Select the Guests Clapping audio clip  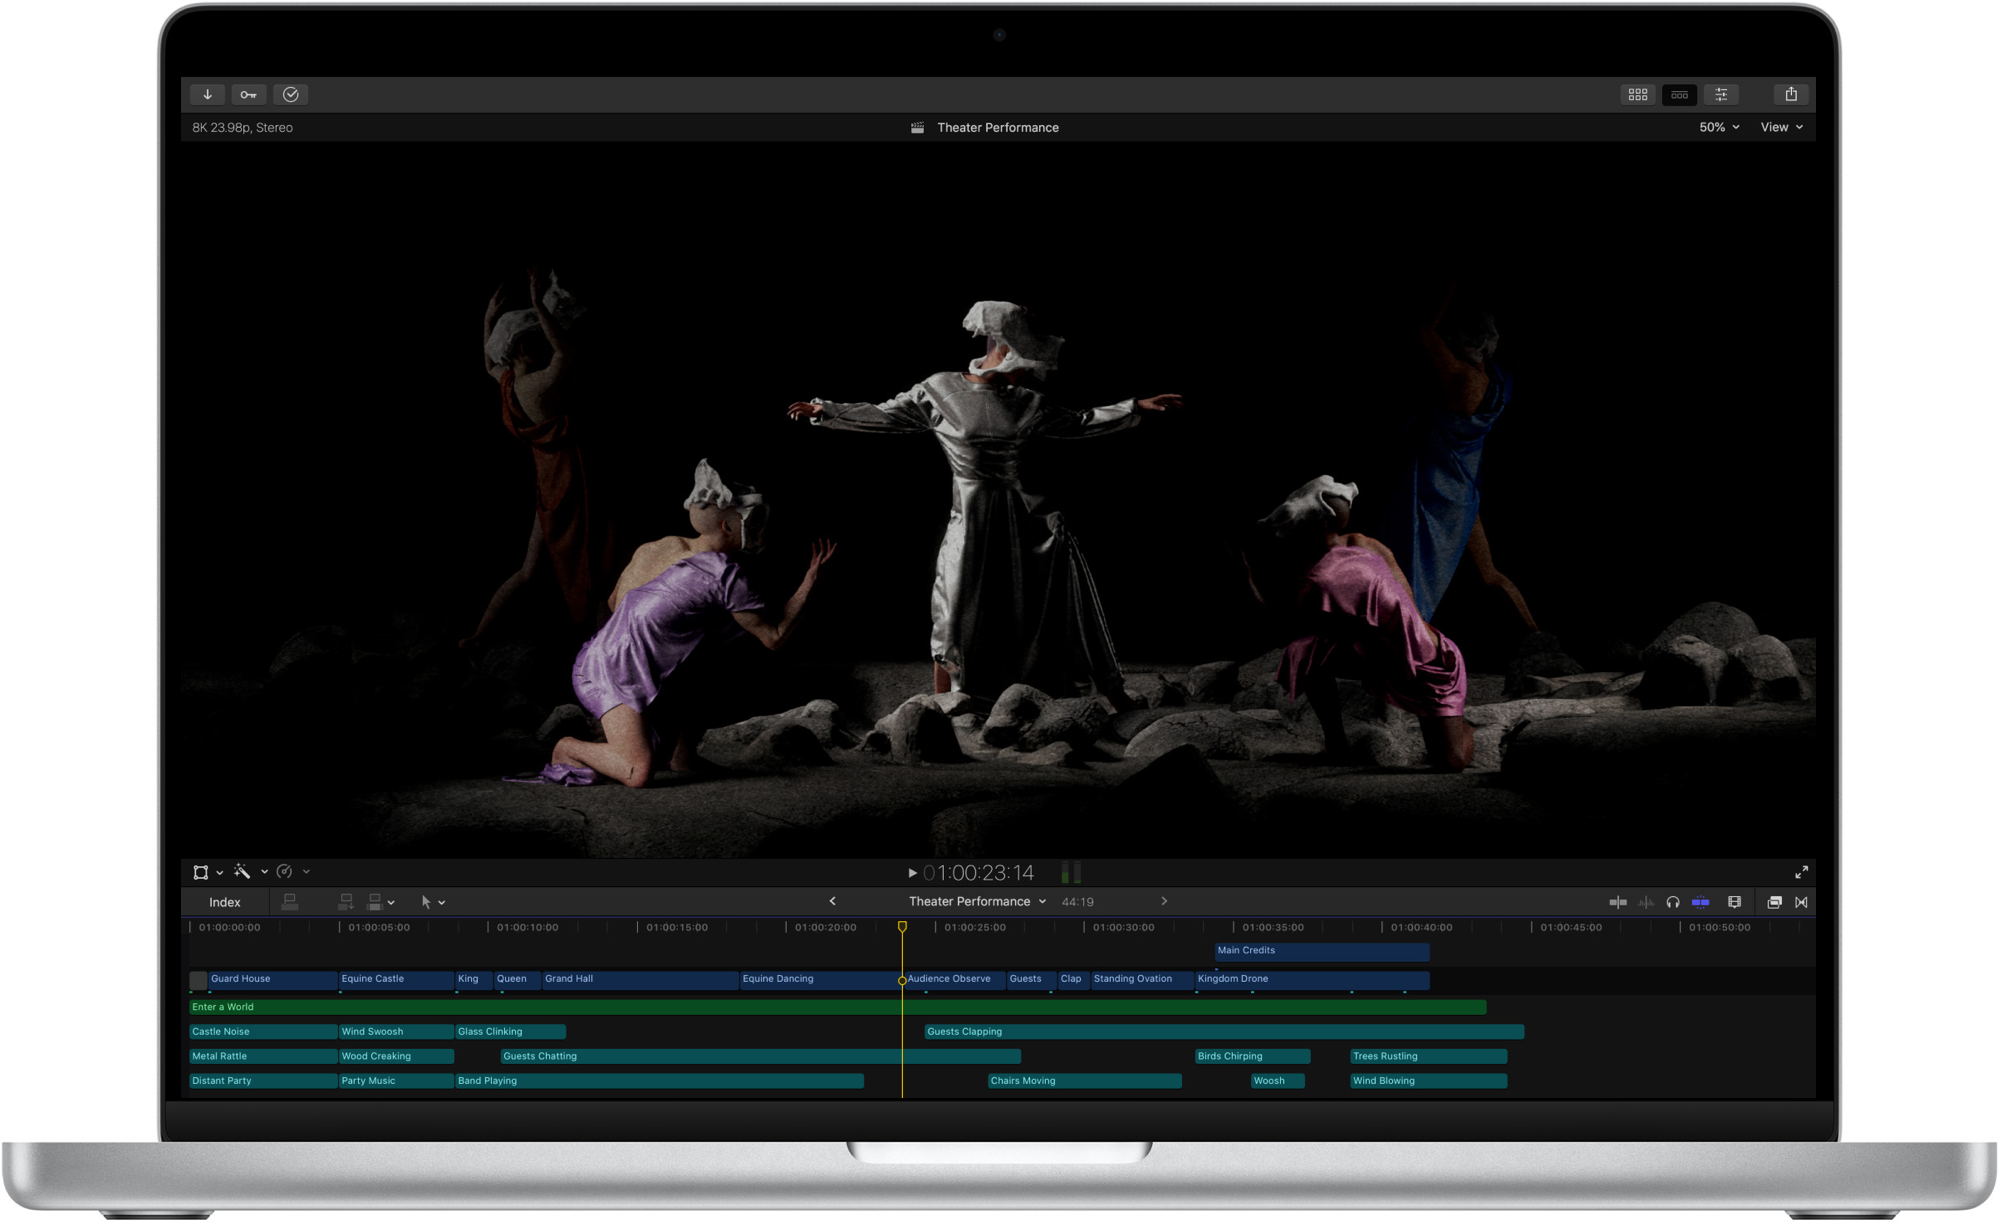pos(1222,1031)
